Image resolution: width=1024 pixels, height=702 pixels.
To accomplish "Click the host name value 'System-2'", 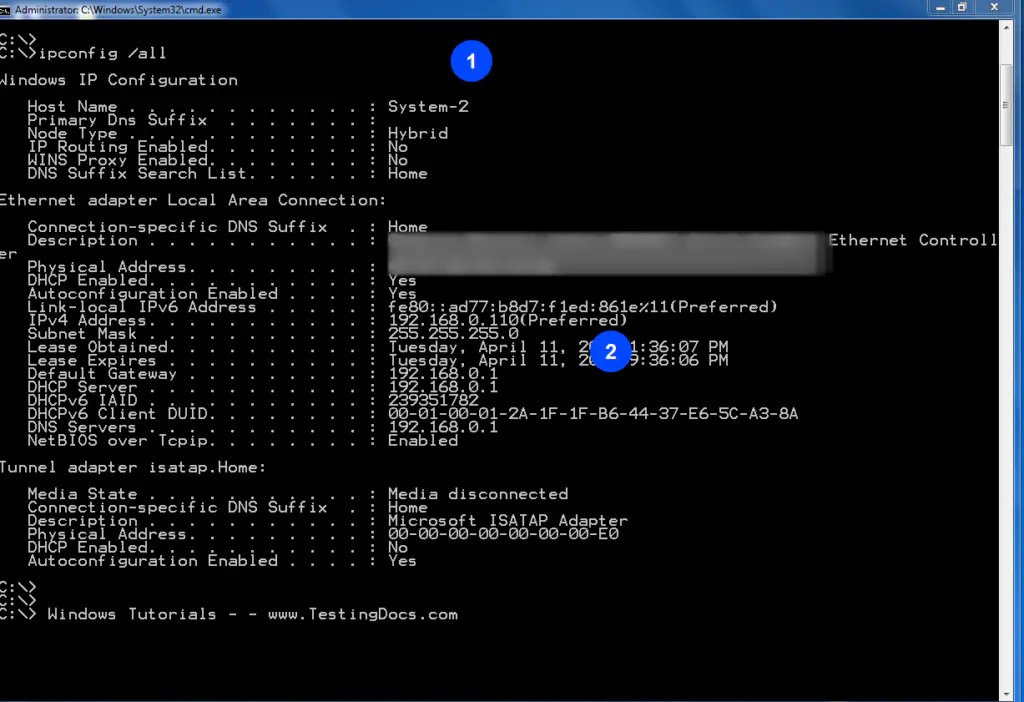I will tap(428, 106).
